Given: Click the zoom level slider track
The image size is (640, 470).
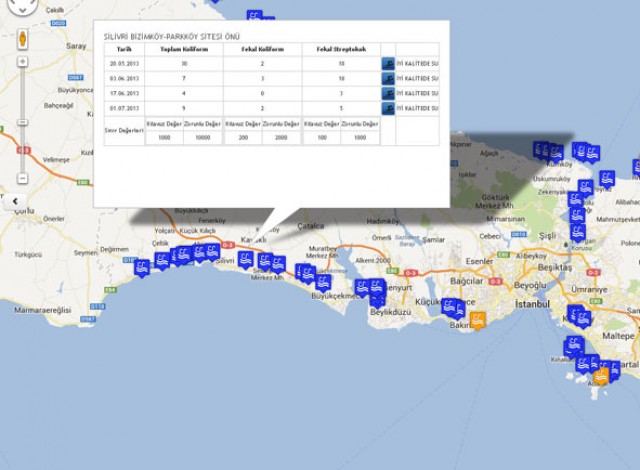Looking at the screenshot, I should click(22, 120).
